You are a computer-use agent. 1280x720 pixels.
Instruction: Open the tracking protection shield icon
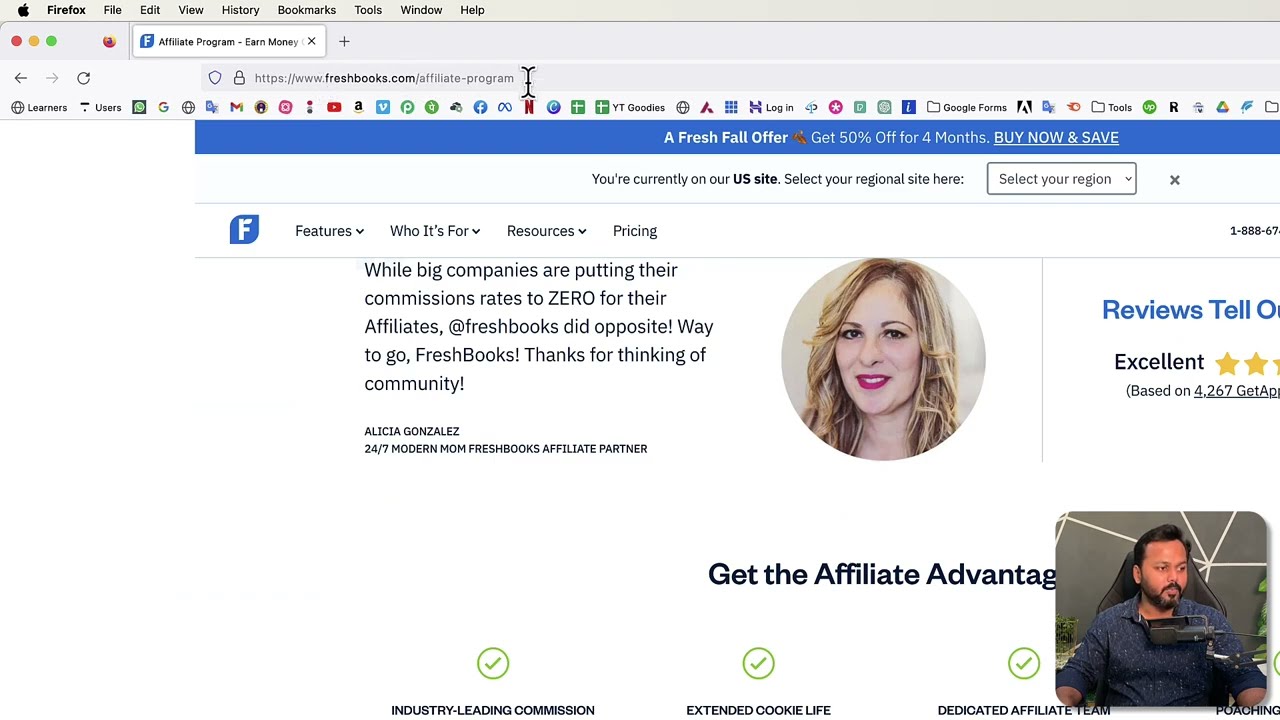coord(215,78)
